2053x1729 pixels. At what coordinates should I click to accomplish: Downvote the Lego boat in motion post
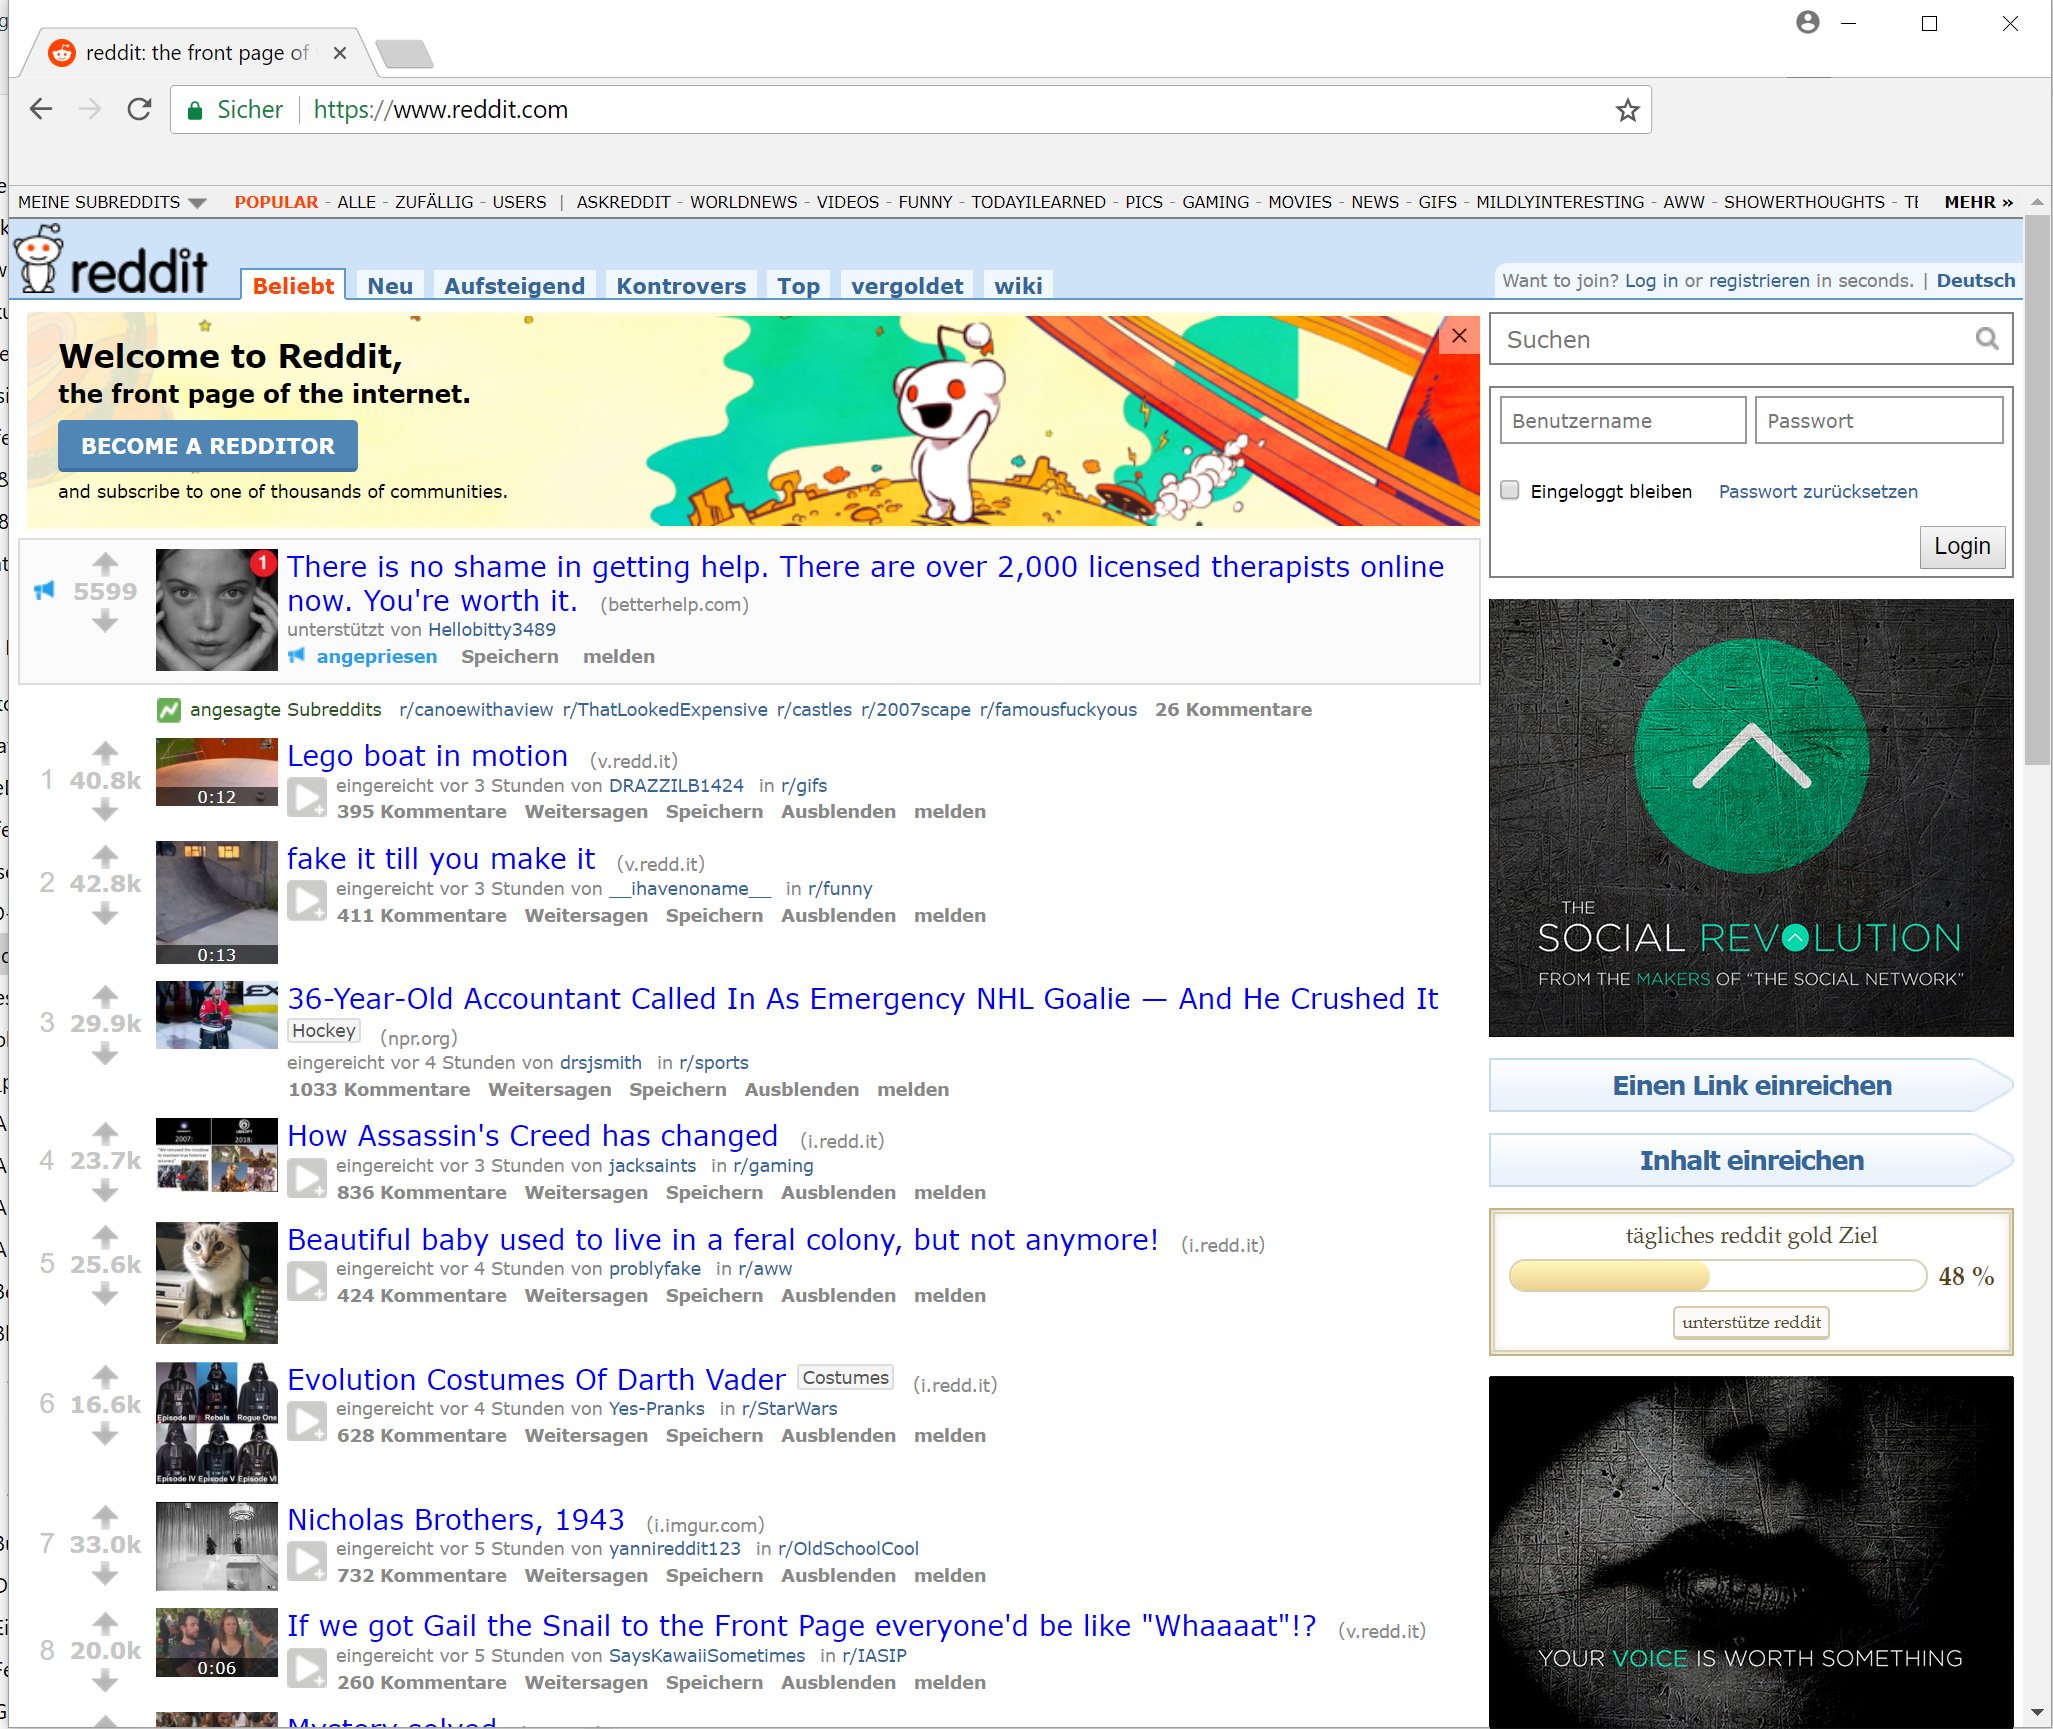(105, 811)
